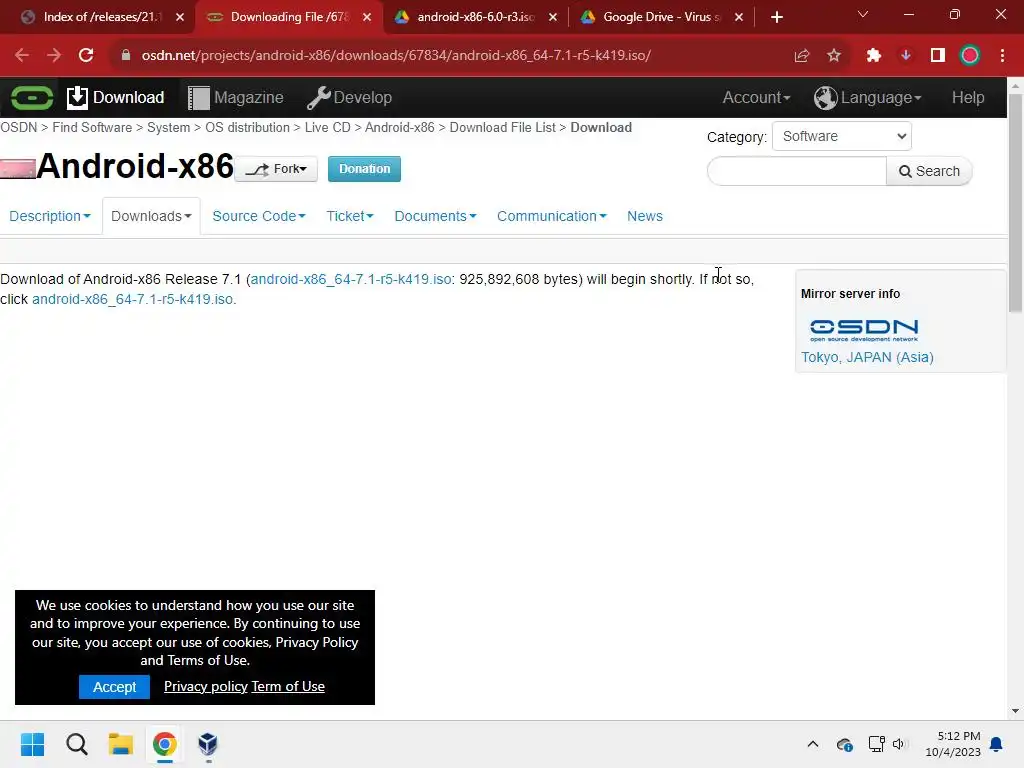
Task: Switch to the android-x86-6.0-r3.iso tab
Action: (x=475, y=17)
